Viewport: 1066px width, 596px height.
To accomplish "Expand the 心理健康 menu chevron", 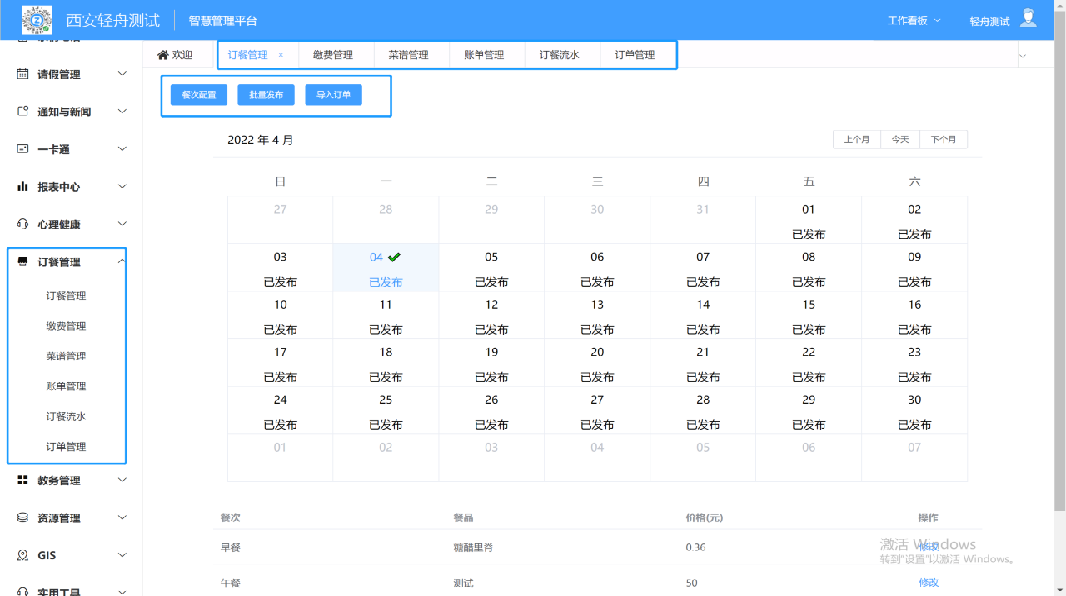I will 122,224.
